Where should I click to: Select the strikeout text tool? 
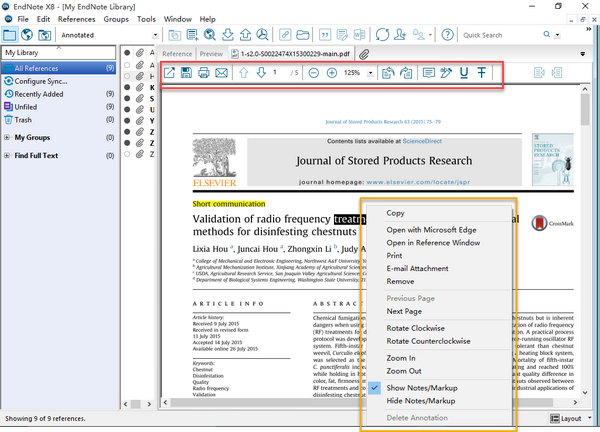[482, 73]
